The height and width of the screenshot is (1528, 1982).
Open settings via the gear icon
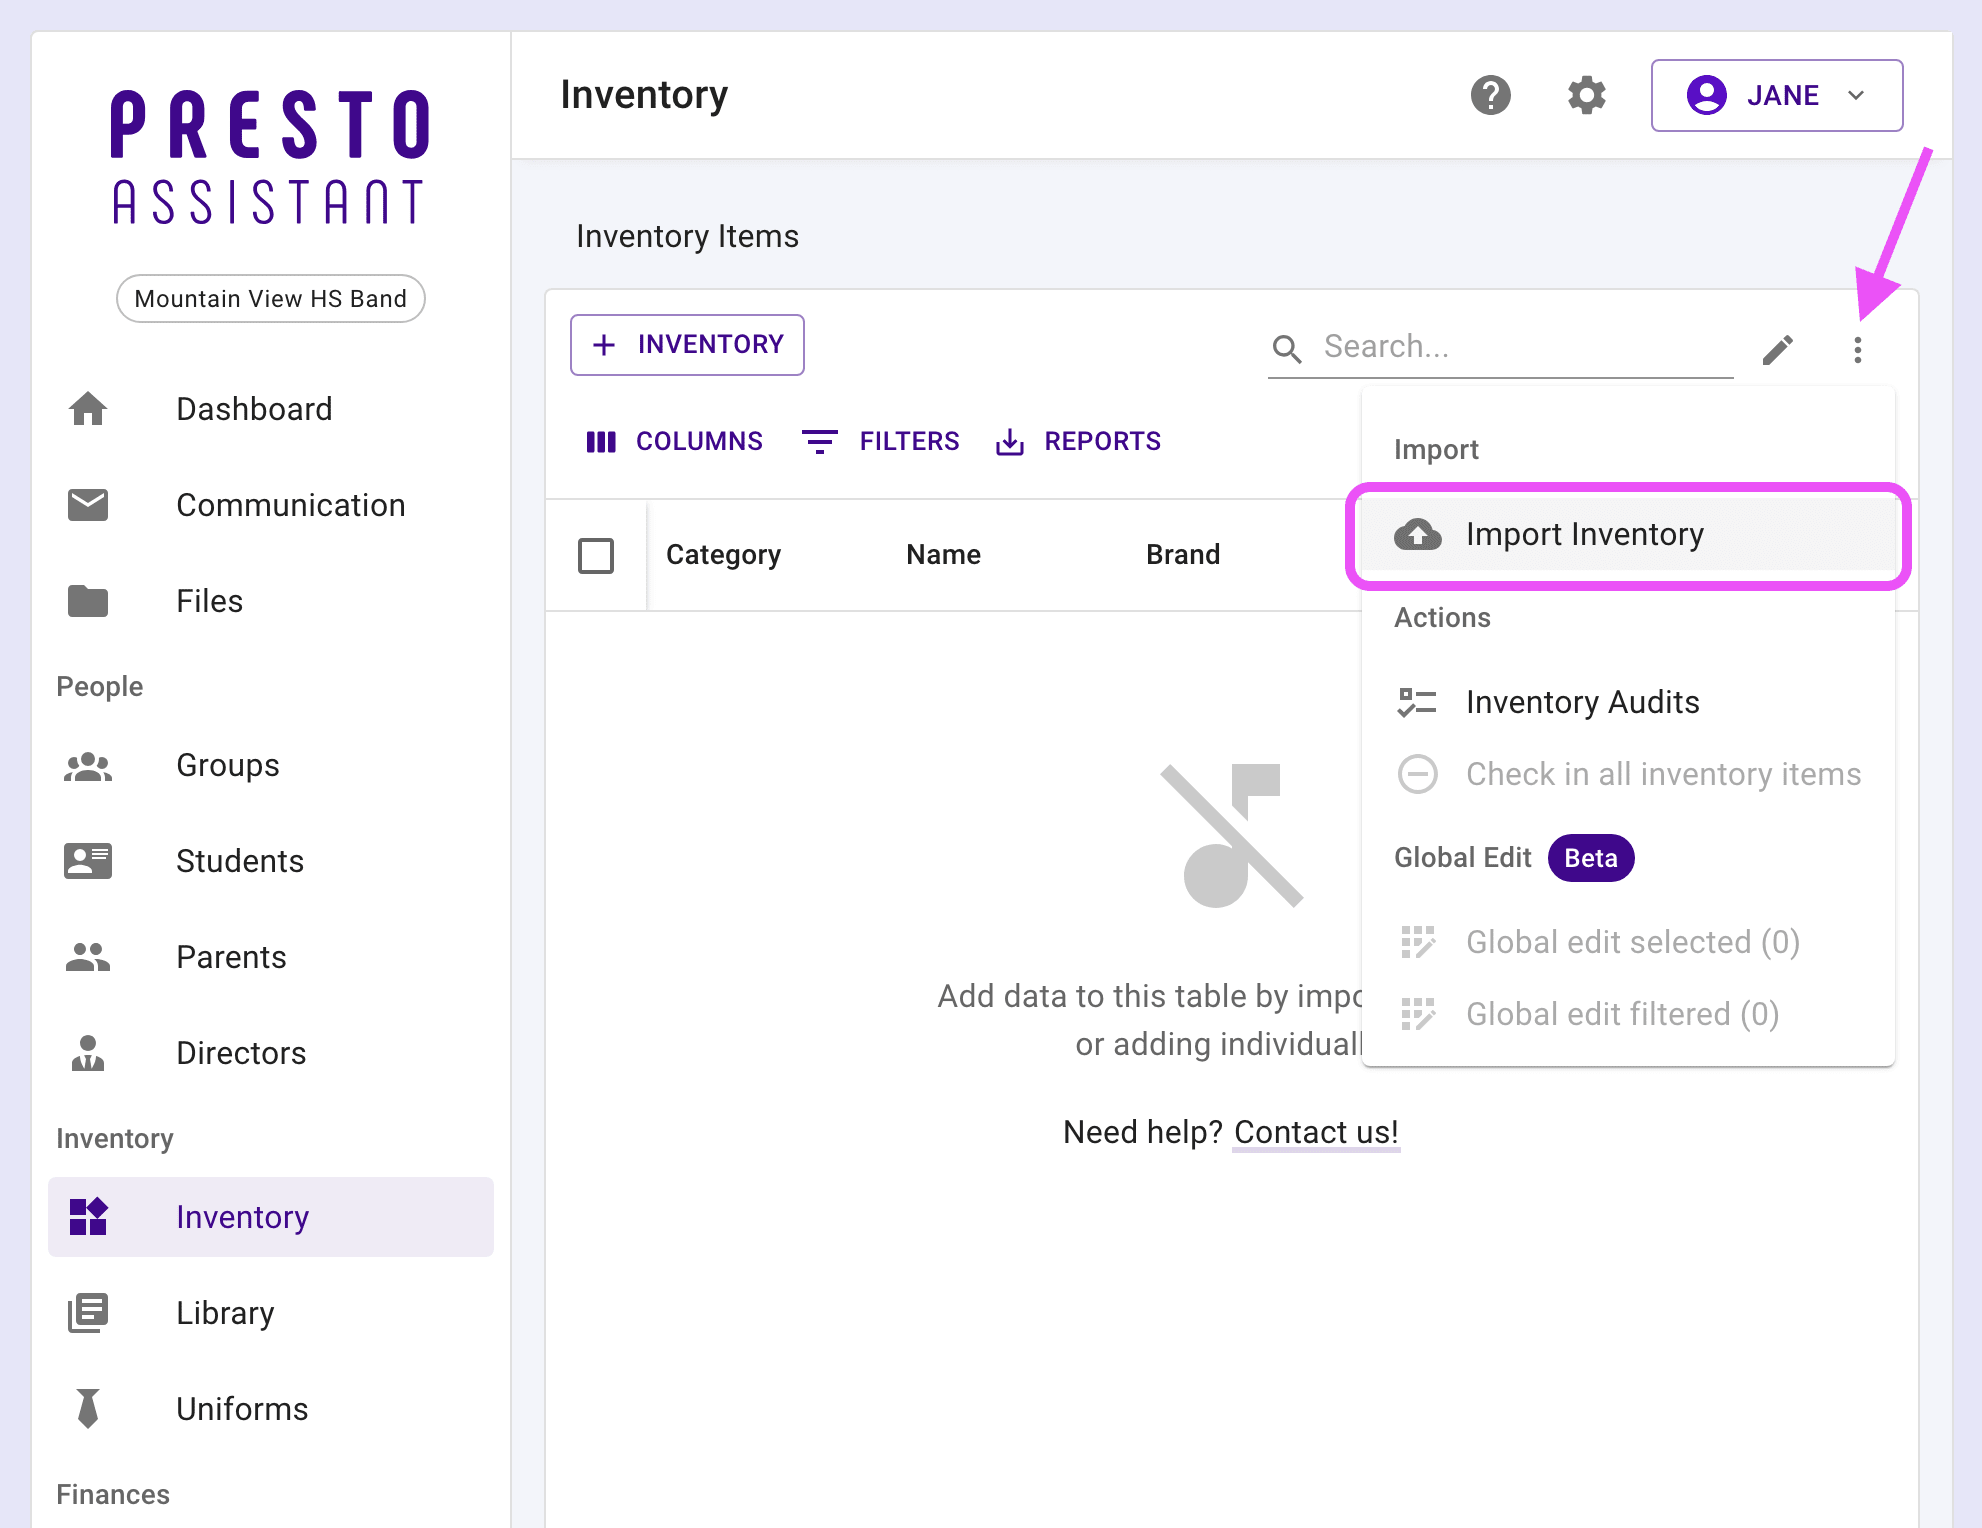coord(1586,96)
